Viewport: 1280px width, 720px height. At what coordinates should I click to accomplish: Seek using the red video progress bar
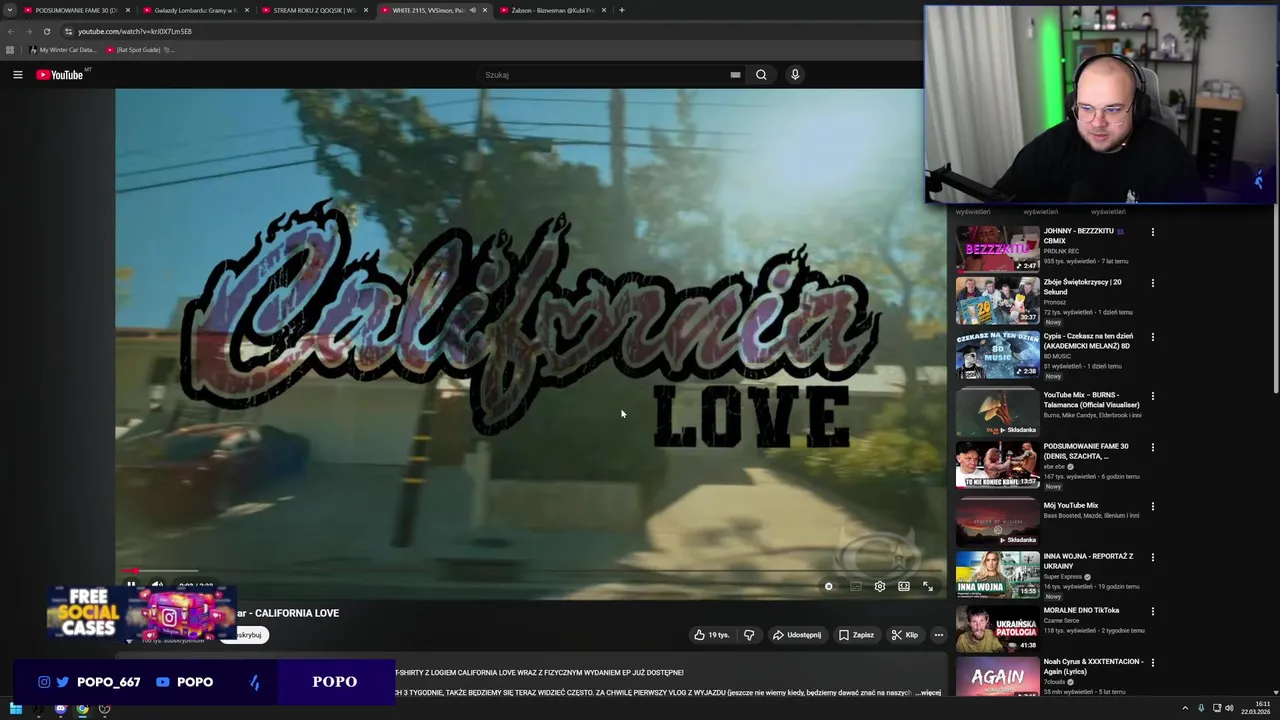pos(530,571)
